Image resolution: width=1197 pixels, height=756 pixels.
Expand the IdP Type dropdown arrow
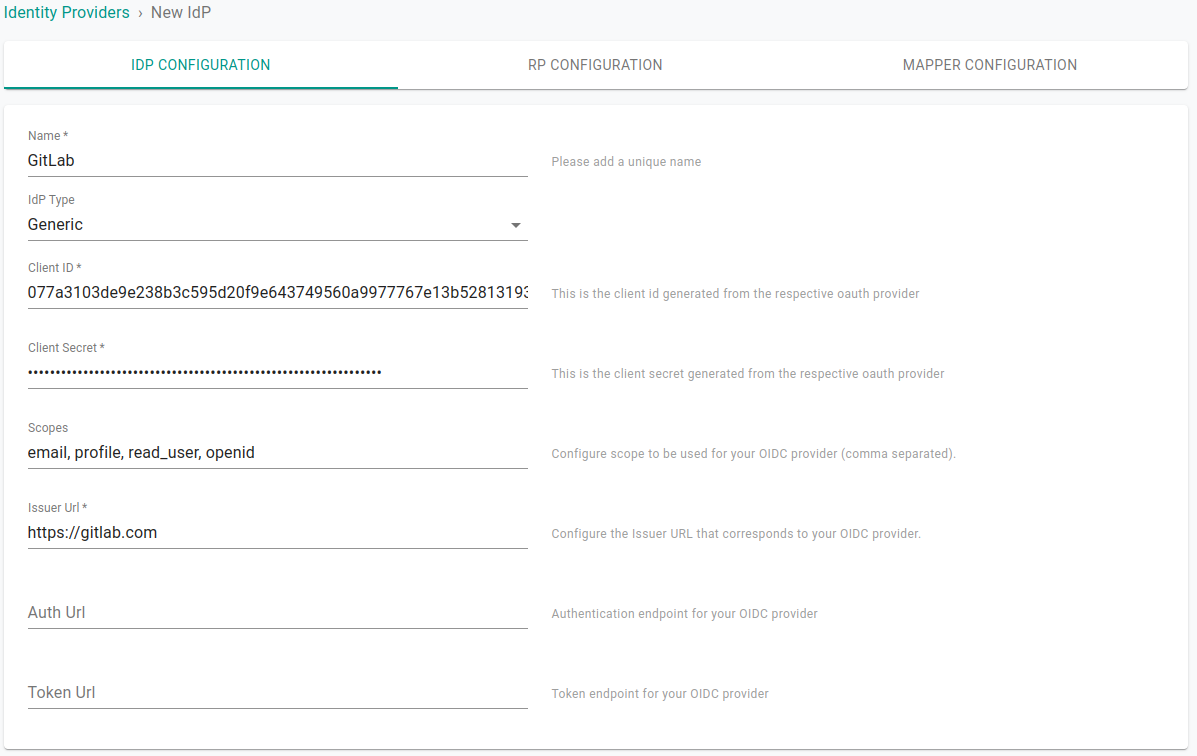click(516, 225)
